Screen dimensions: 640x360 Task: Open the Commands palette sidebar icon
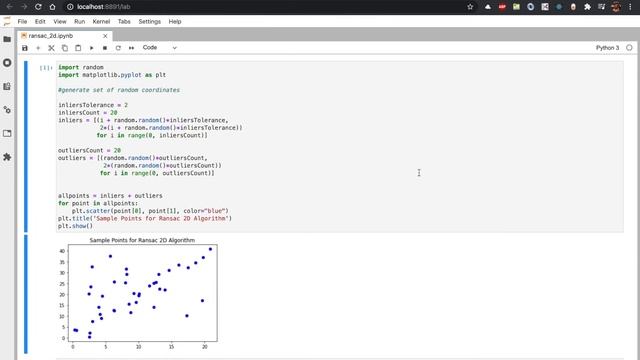tap(7, 87)
